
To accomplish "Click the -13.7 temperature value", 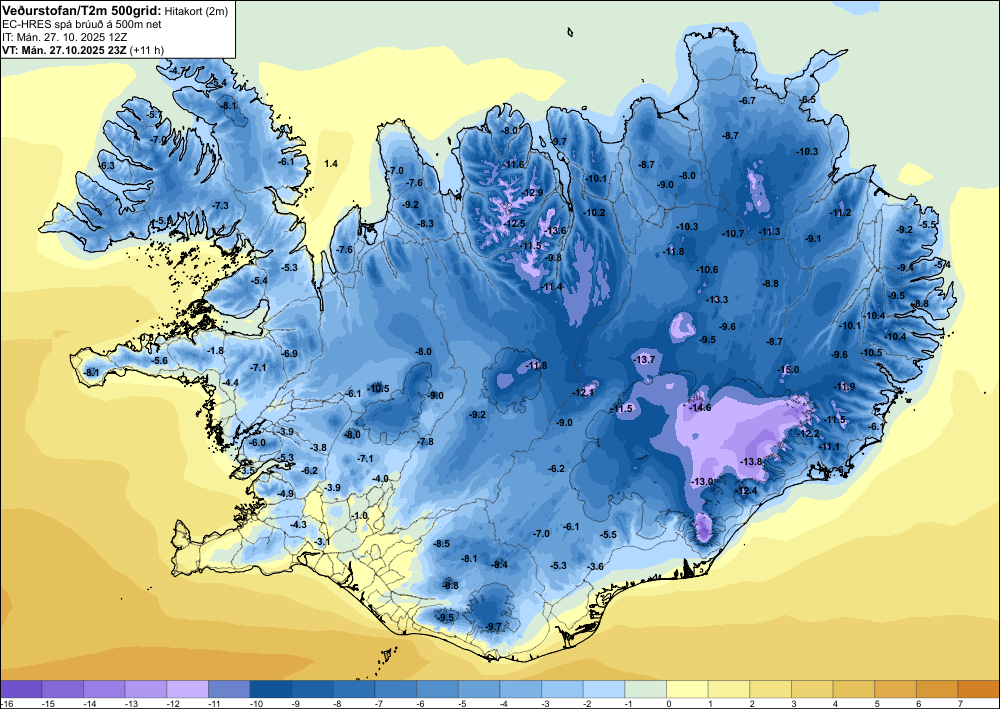I will point(644,360).
